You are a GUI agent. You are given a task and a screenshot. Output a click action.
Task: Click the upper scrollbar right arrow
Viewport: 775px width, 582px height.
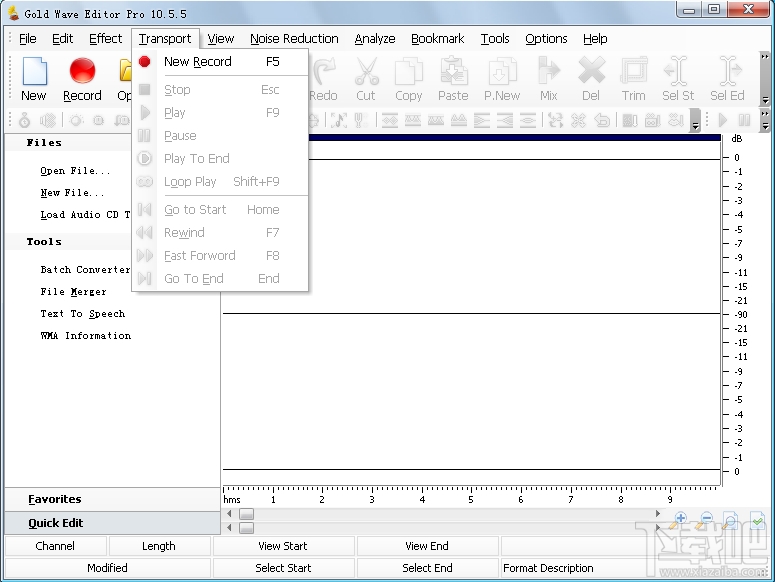point(657,514)
